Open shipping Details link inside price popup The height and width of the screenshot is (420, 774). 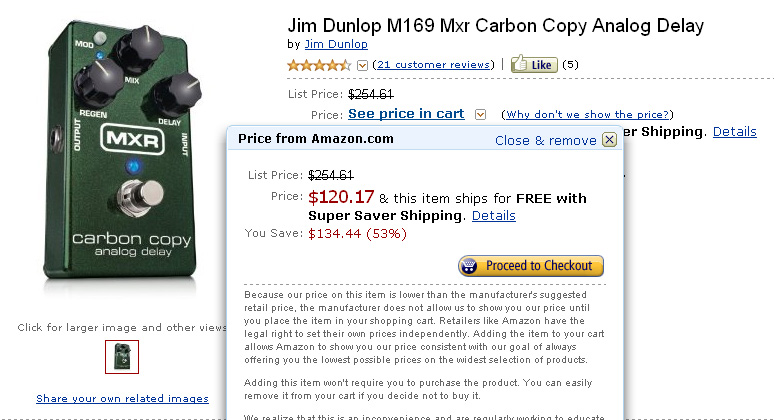493,215
